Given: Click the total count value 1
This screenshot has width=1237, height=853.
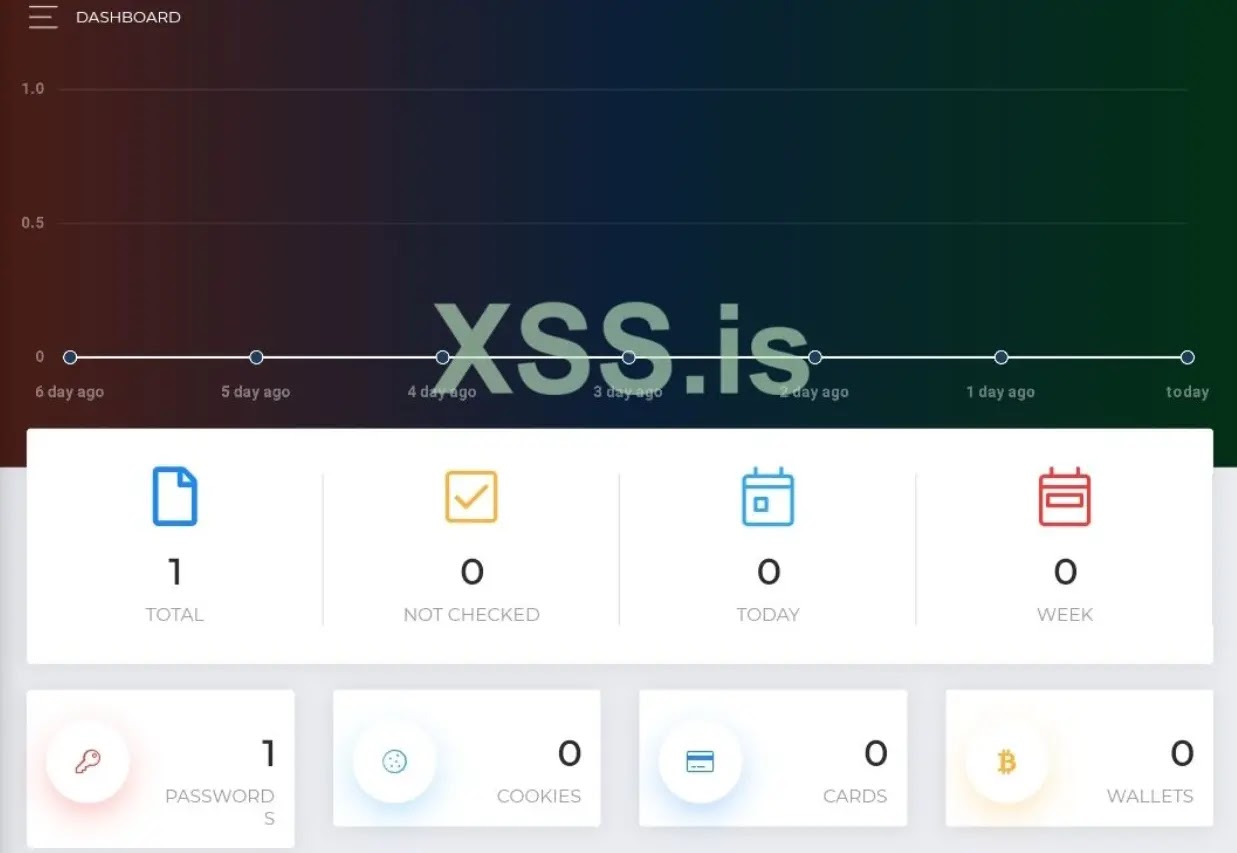Looking at the screenshot, I should coord(175,572).
